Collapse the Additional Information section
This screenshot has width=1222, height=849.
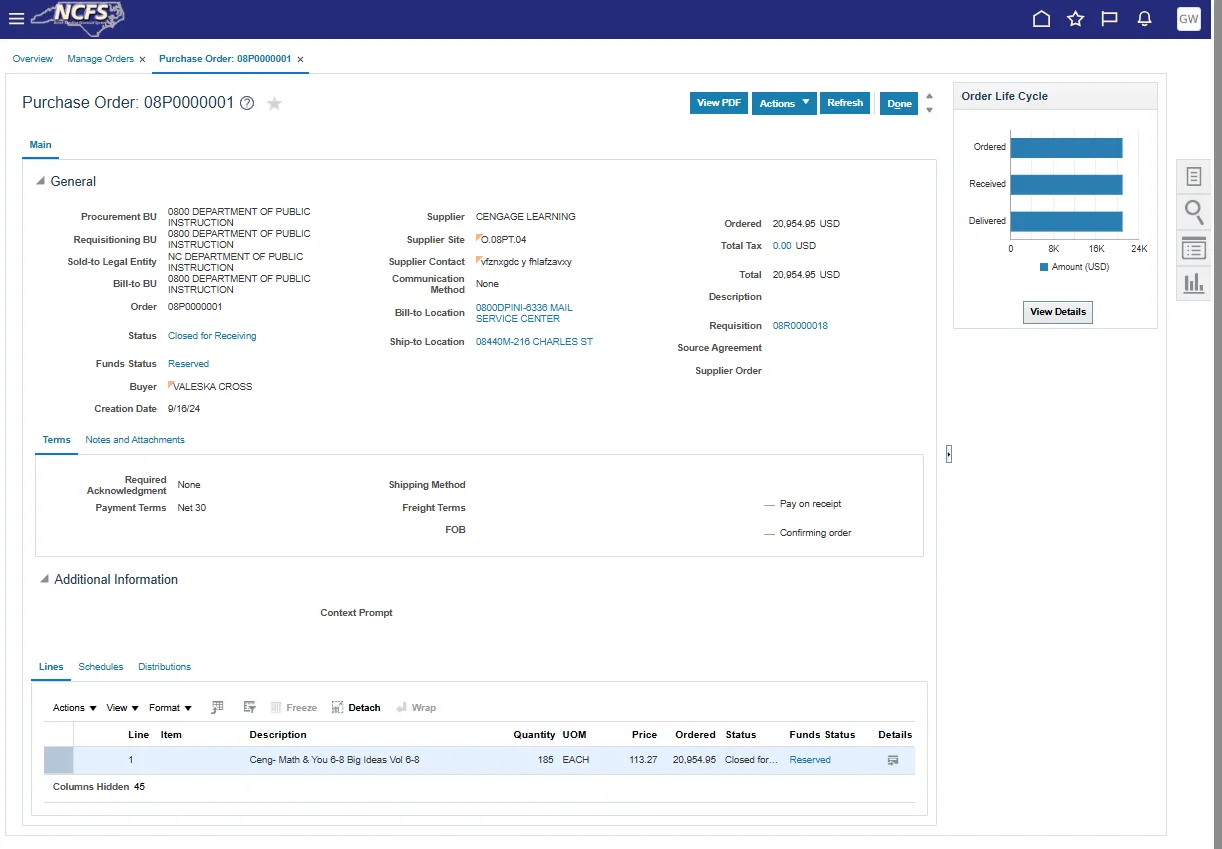coord(44,580)
